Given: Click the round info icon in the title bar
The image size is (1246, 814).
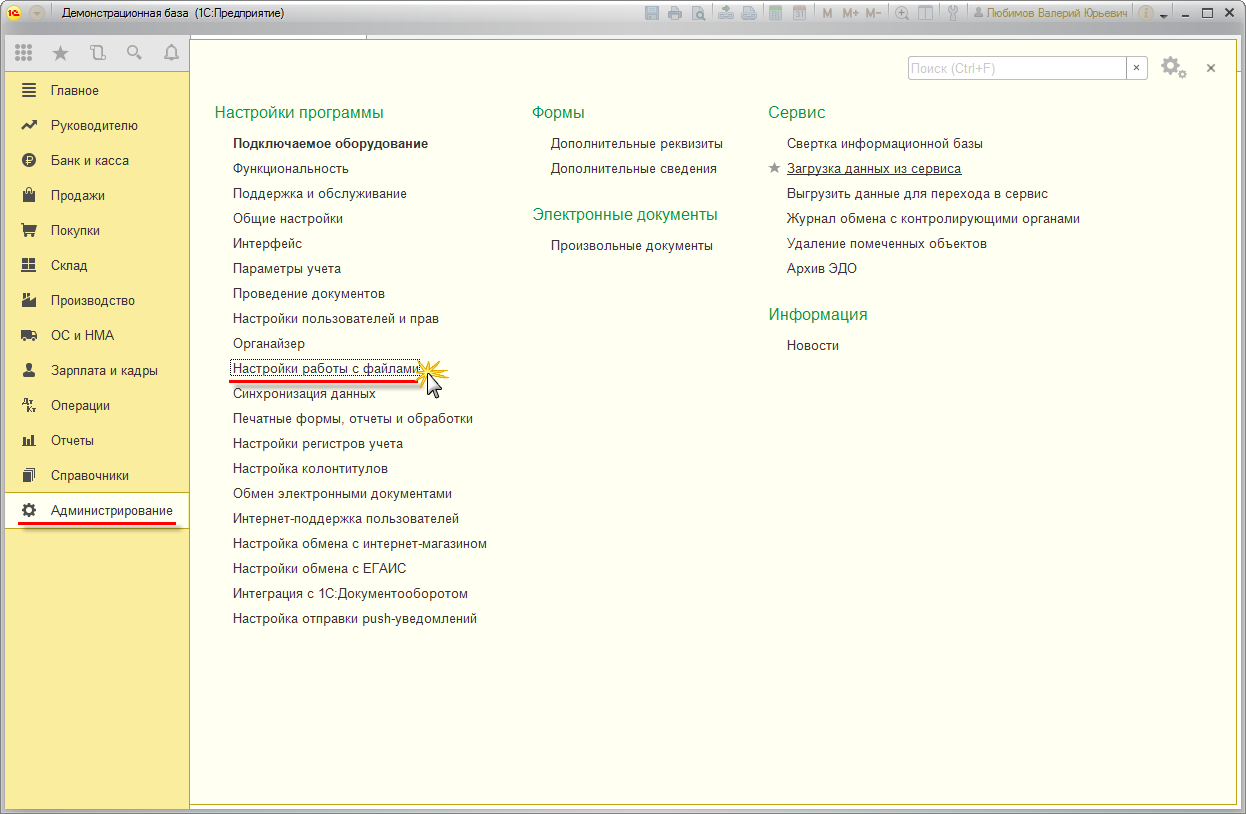Looking at the screenshot, I should click(1146, 13).
